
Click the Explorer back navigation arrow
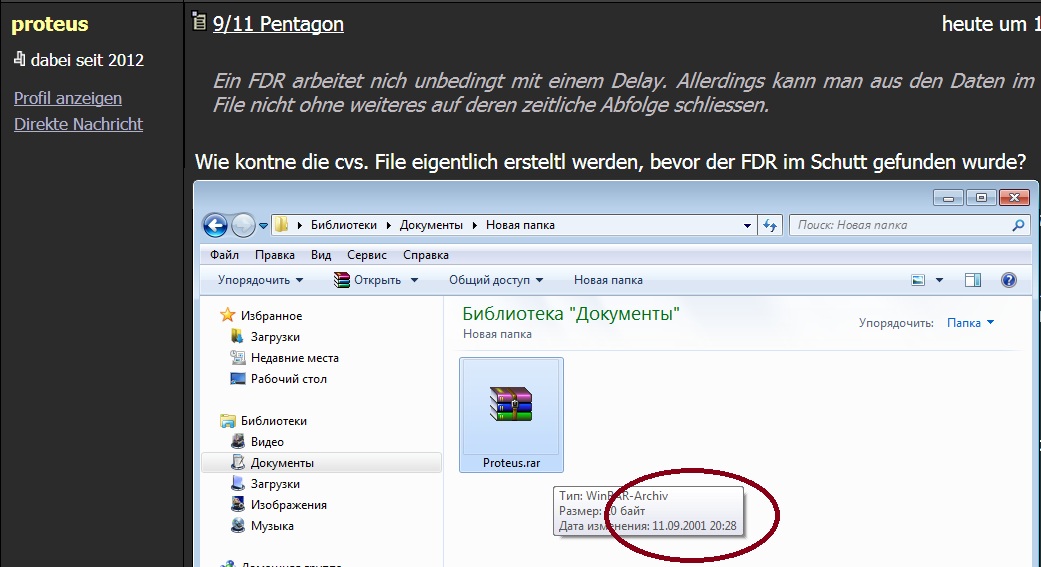(x=215, y=225)
